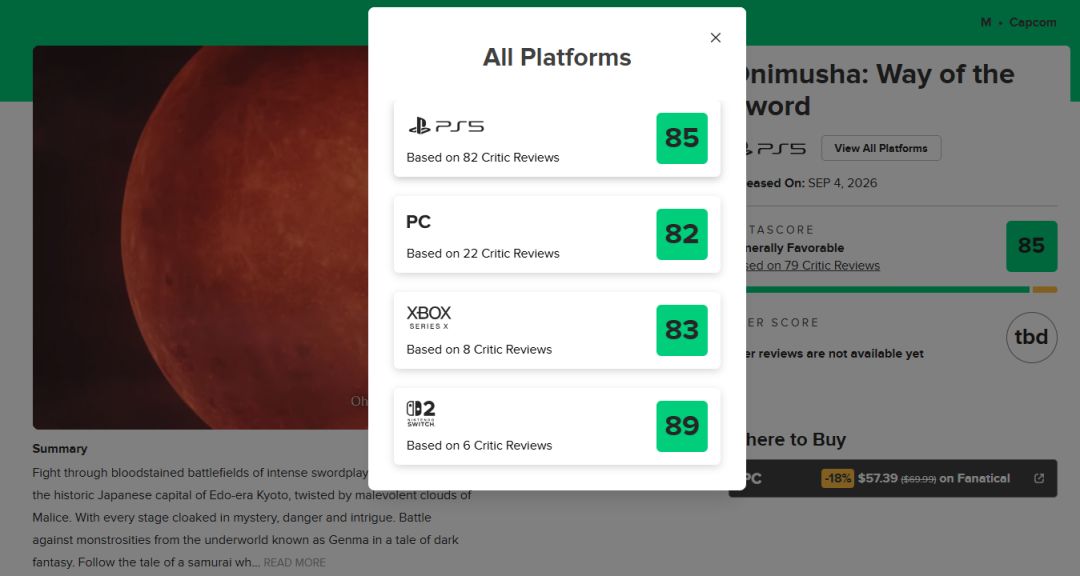The height and width of the screenshot is (576, 1080).
Task: Click the All Platforms dialog heading
Action: click(557, 57)
